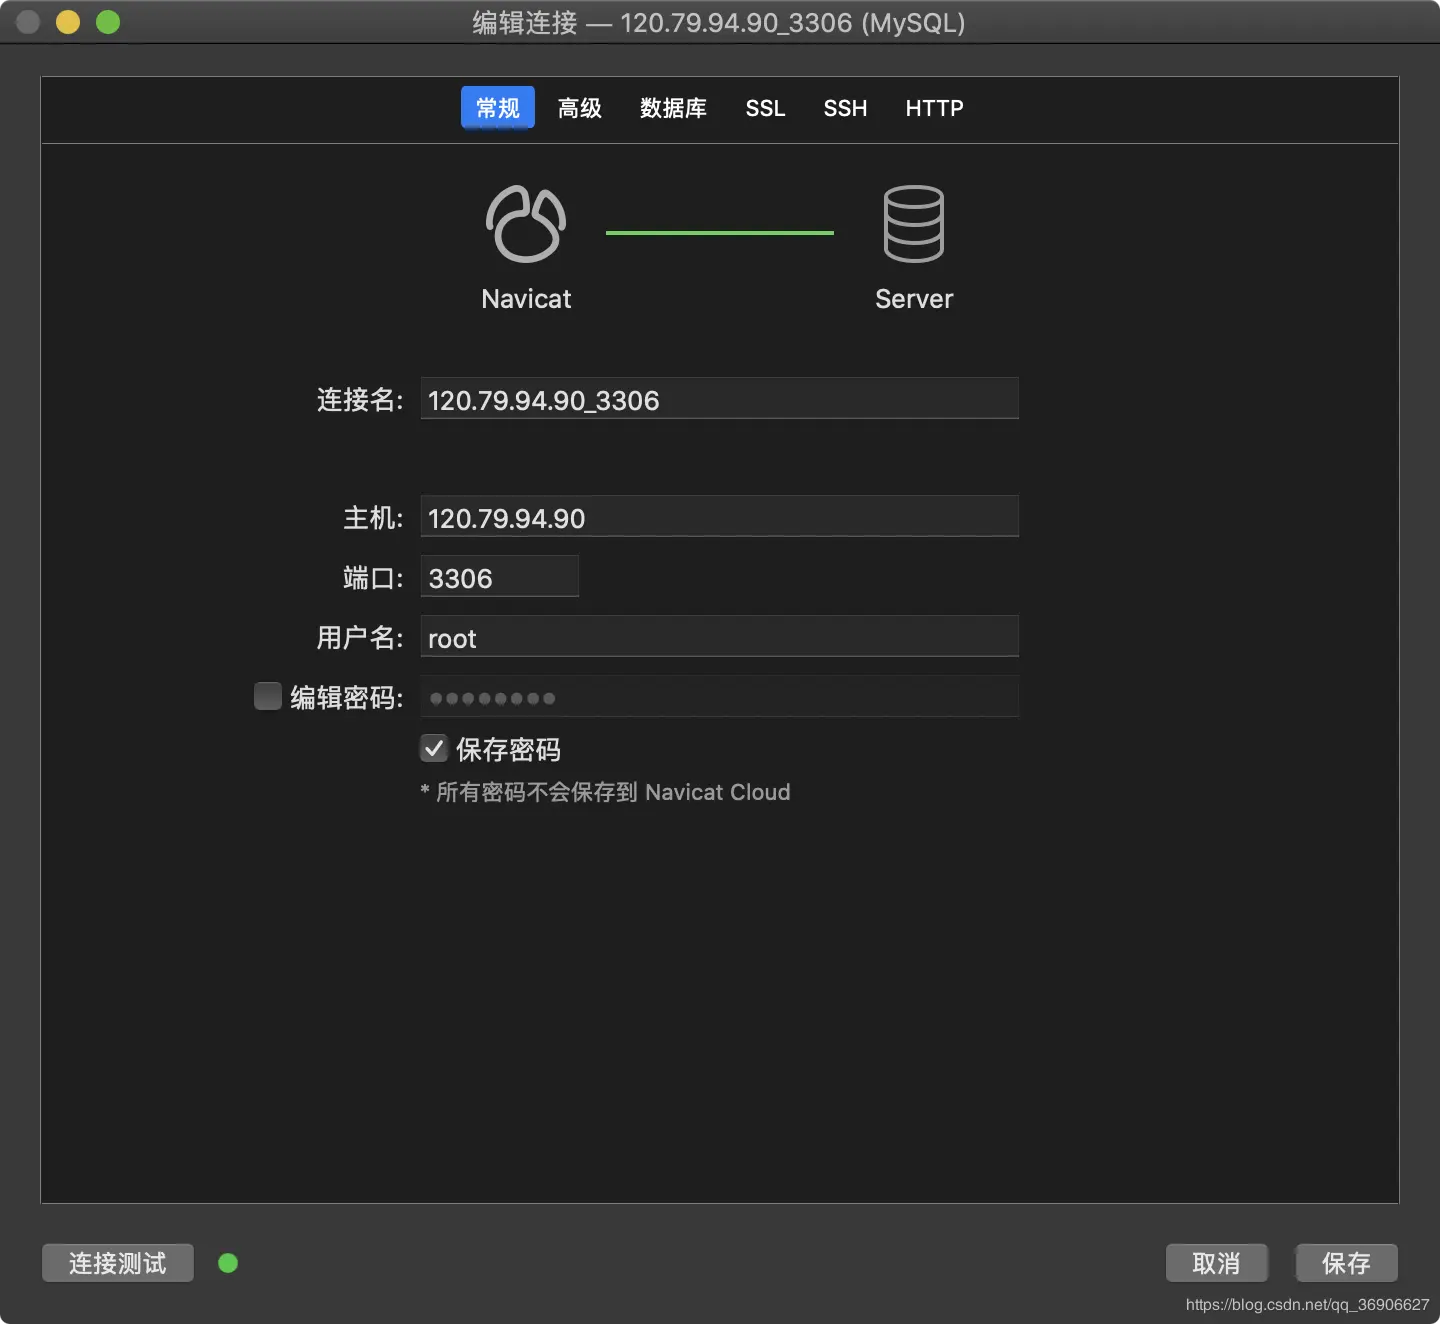Screen dimensions: 1440x1324
Task: Click the 连接名 input field
Action: pos(720,398)
